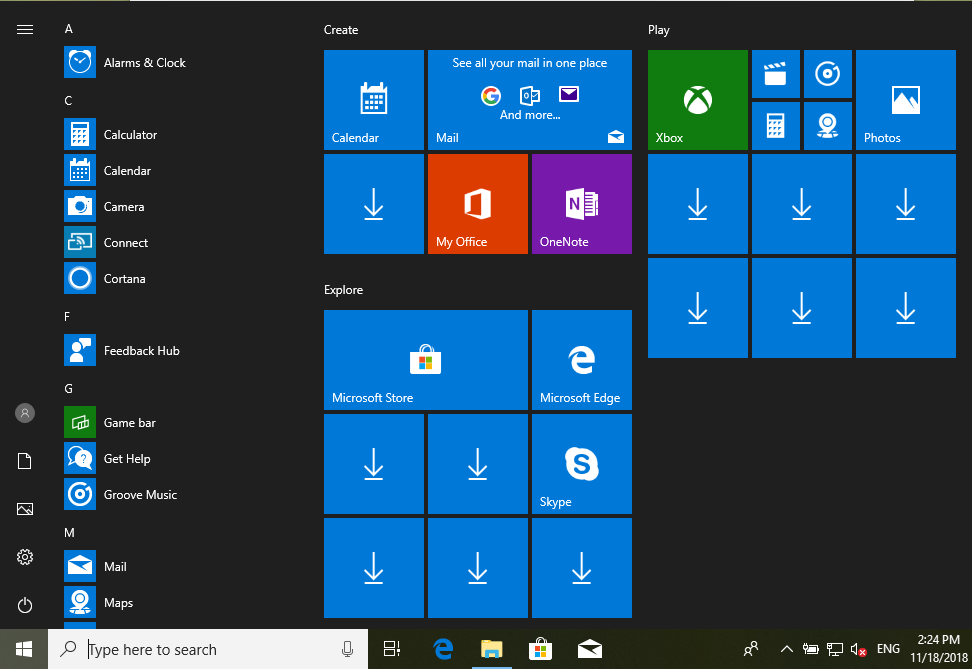Screen dimensions: 972x669
Task: Click the letter F group header
Action: pyautogui.click(x=68, y=317)
